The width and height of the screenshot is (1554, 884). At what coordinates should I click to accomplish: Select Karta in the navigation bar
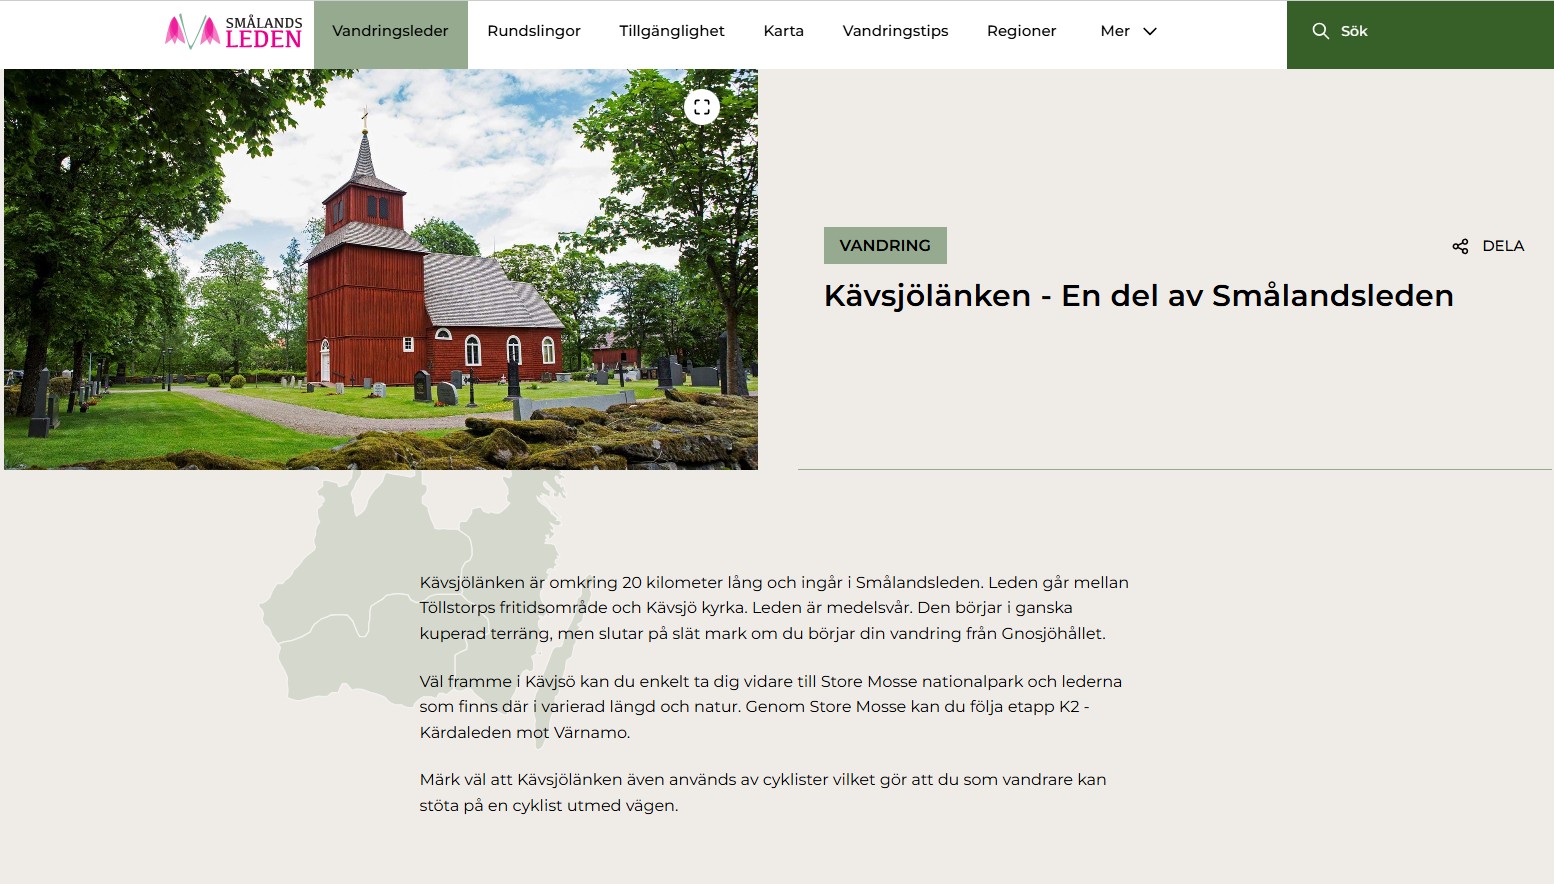tap(783, 31)
